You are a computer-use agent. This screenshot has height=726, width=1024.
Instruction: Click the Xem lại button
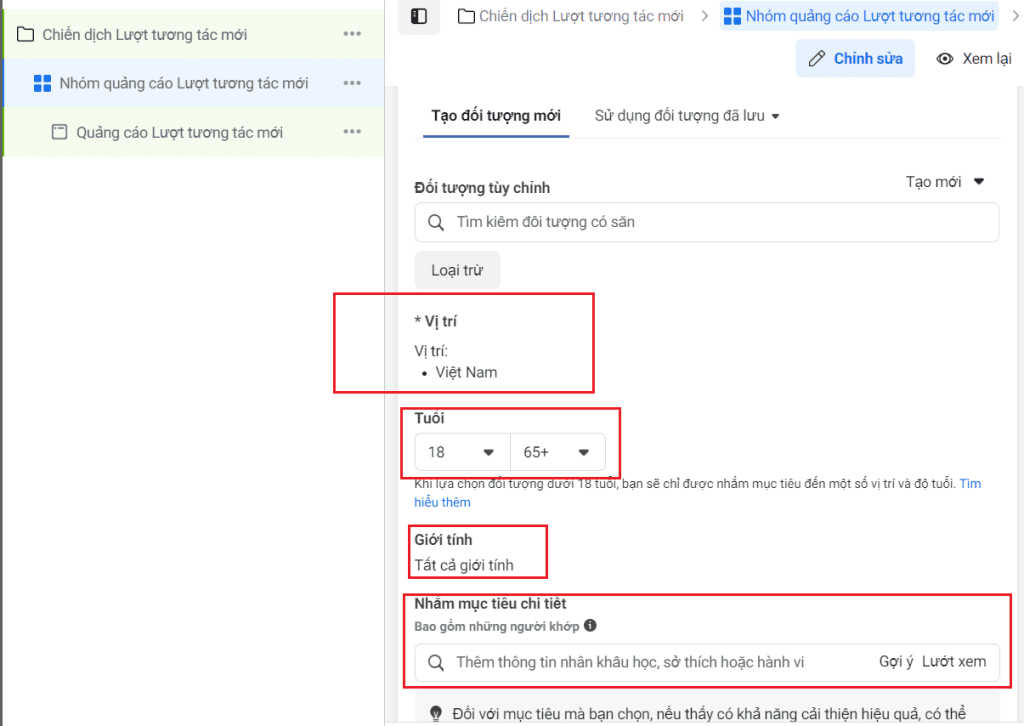pyautogui.click(x=974, y=59)
